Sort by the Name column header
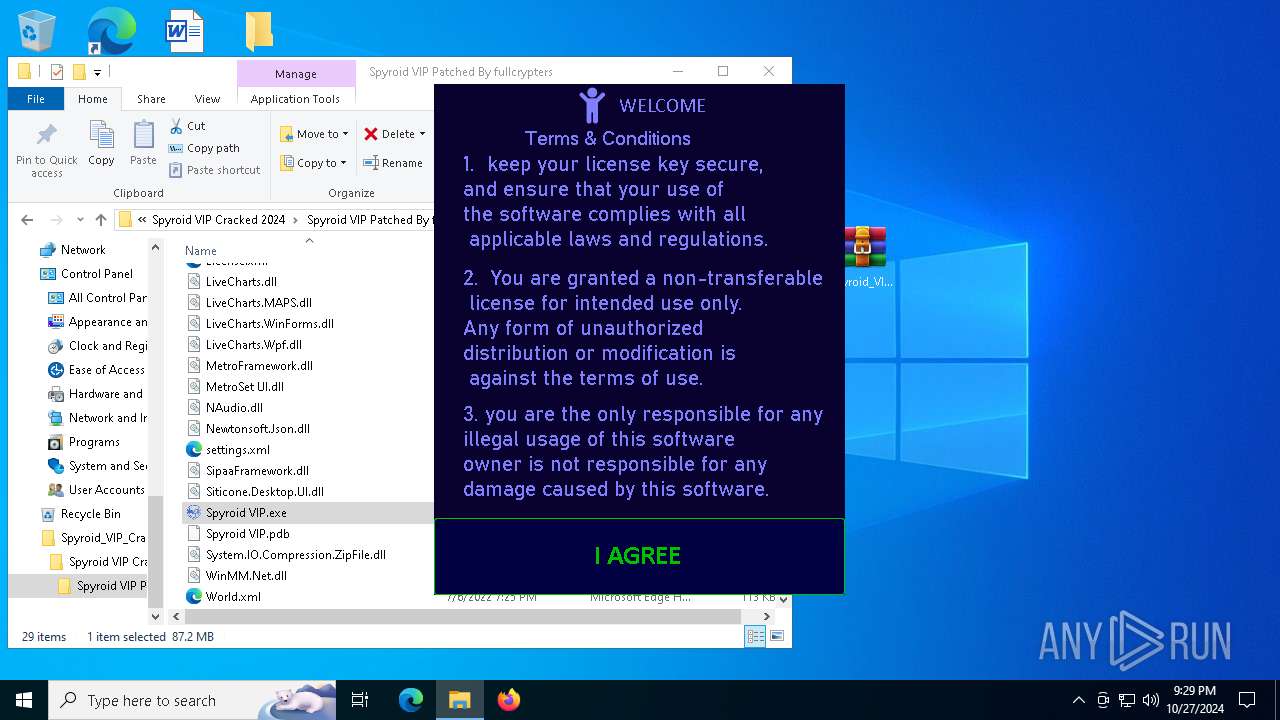The height and width of the screenshot is (720, 1280). 201,251
